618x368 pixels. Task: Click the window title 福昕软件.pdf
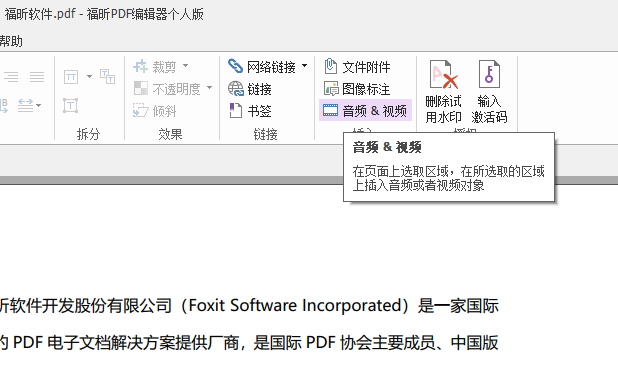[x=40, y=14]
